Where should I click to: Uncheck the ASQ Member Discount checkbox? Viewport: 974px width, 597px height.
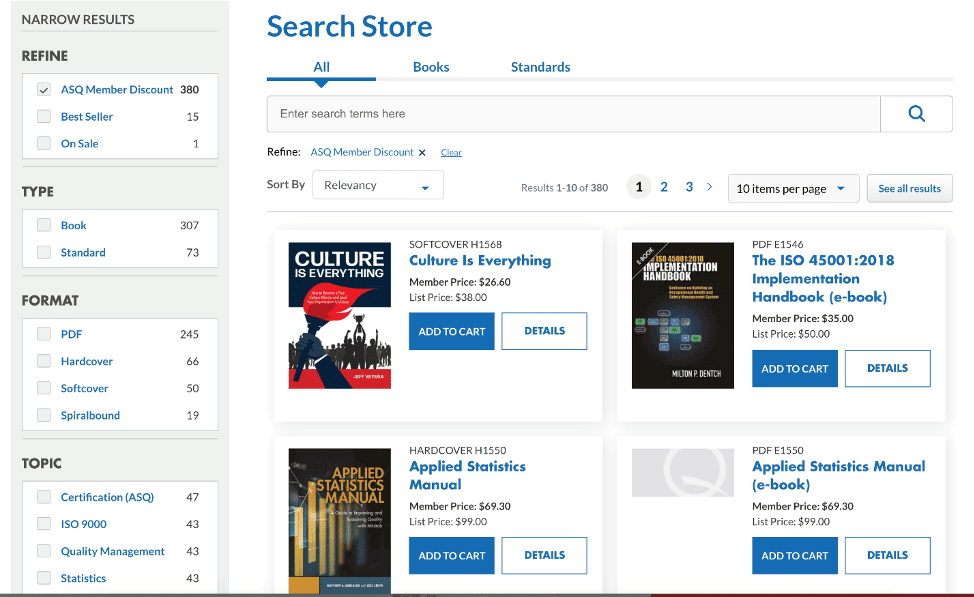point(43,89)
